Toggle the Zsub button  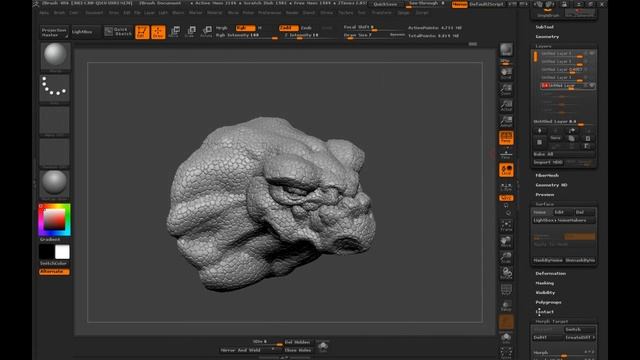pos(307,28)
